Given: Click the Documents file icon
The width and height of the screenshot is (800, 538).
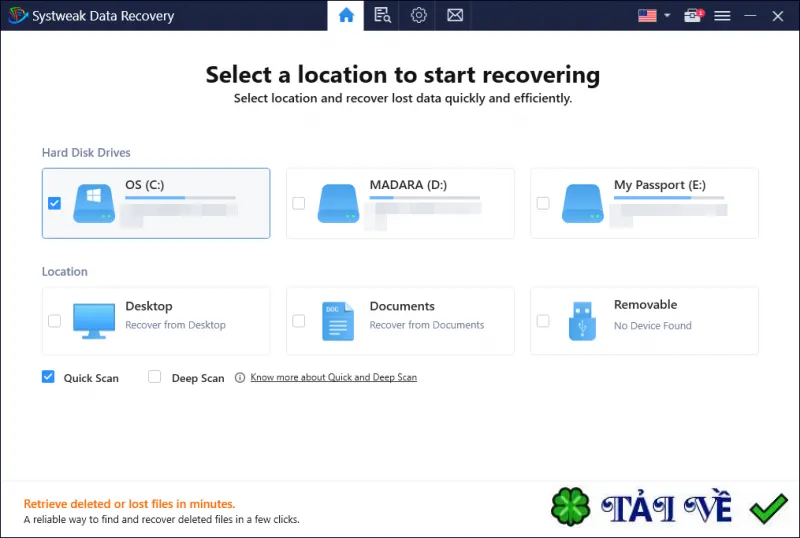Looking at the screenshot, I should tap(338, 321).
